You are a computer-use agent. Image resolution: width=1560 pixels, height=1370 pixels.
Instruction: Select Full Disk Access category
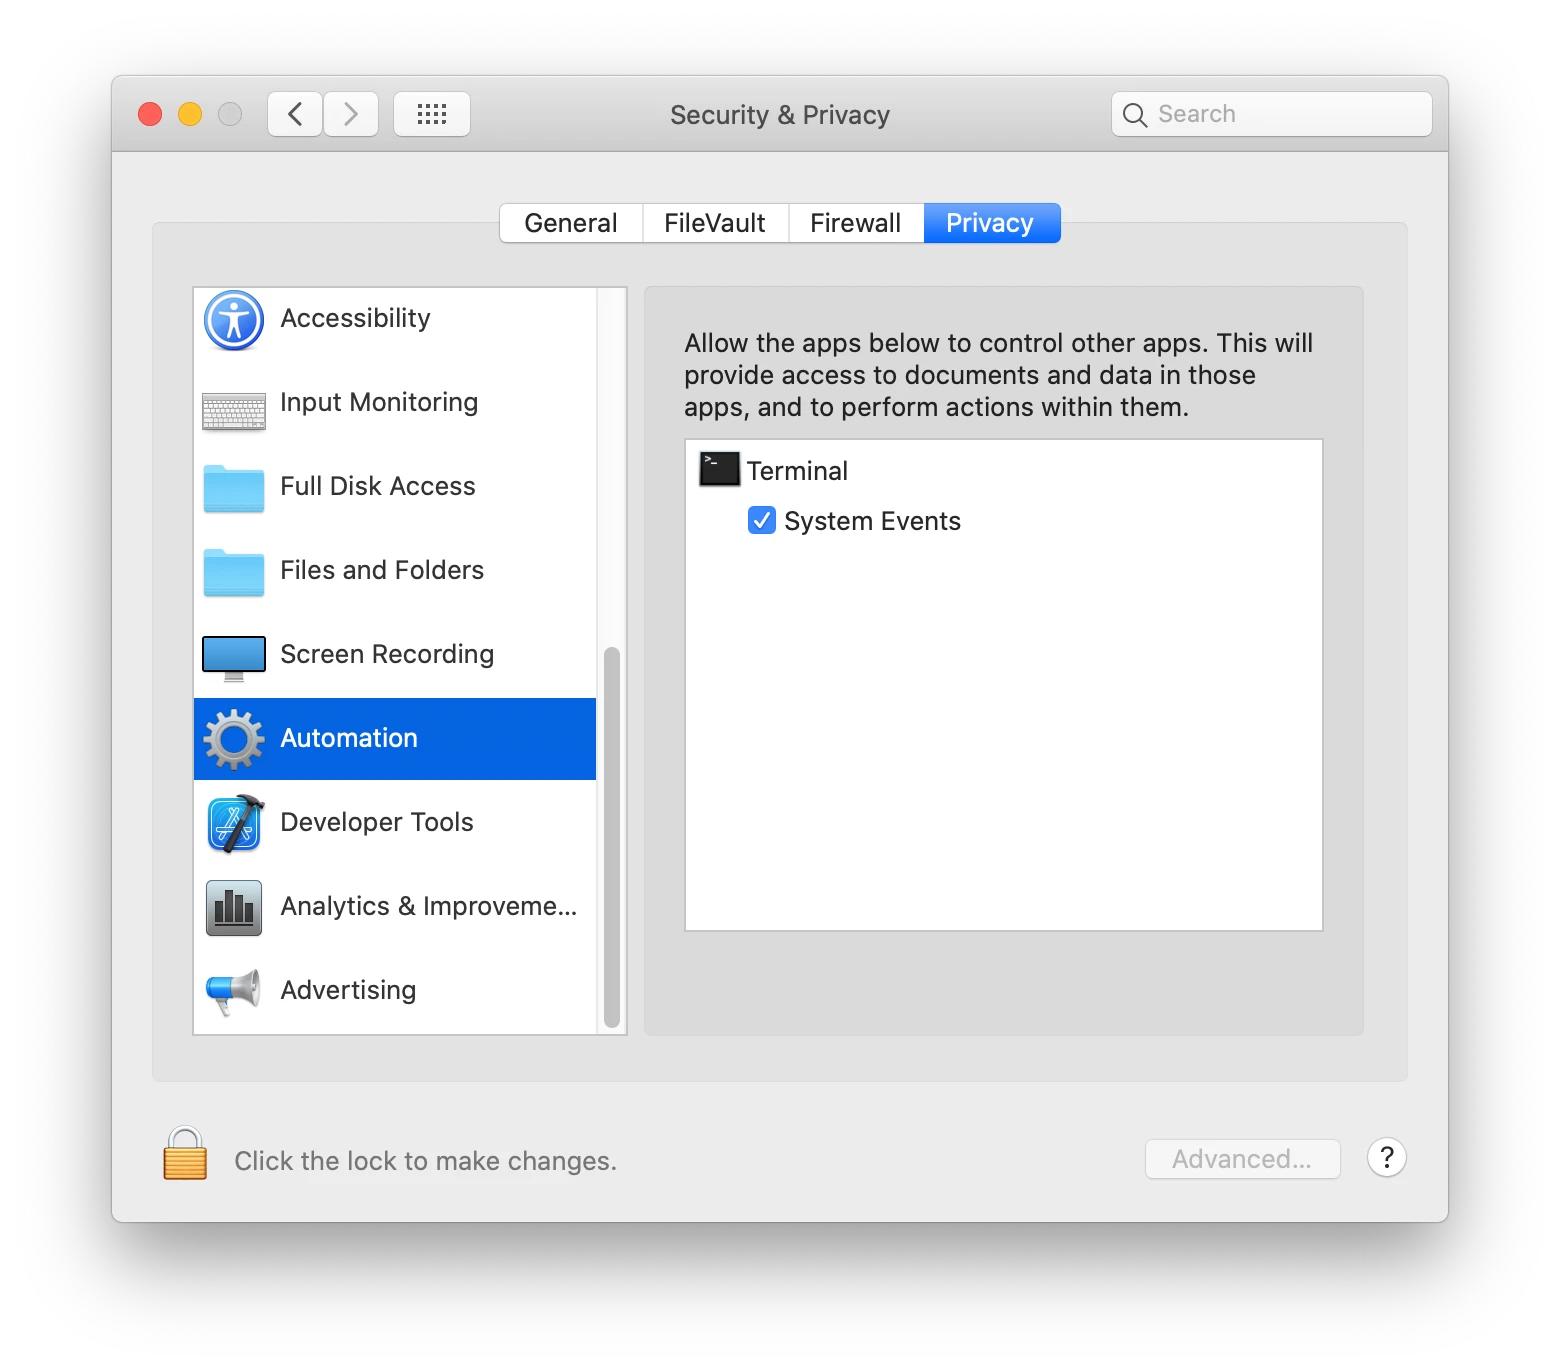click(395, 487)
